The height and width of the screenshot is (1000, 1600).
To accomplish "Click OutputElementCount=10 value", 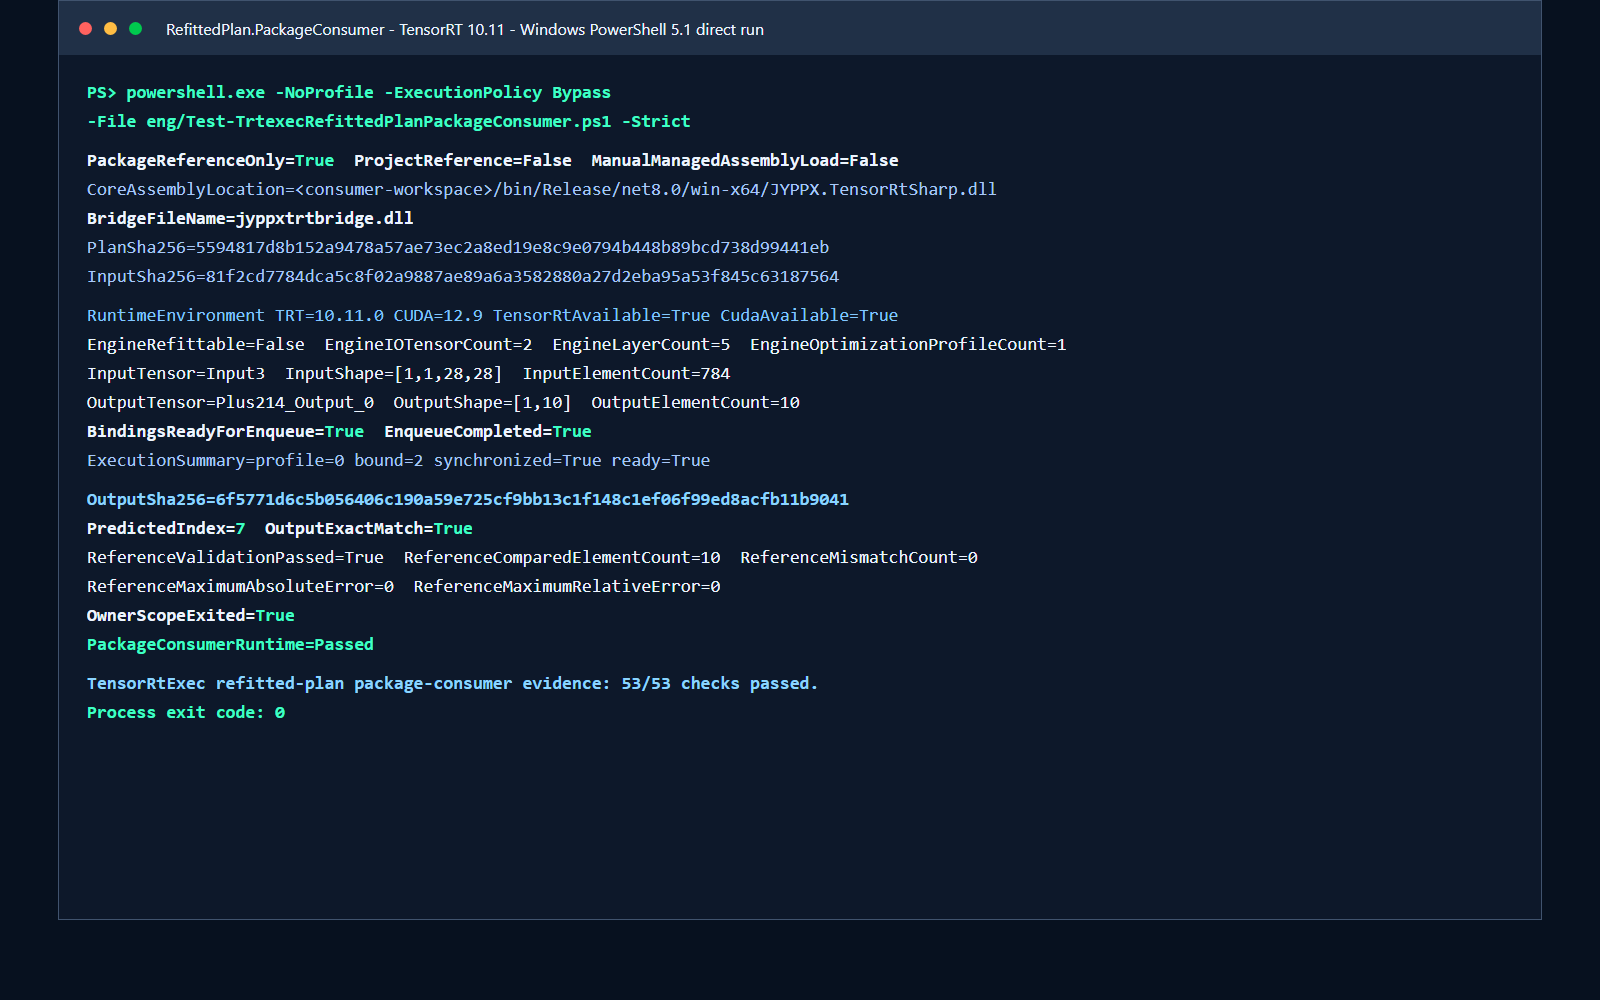I will [695, 403].
